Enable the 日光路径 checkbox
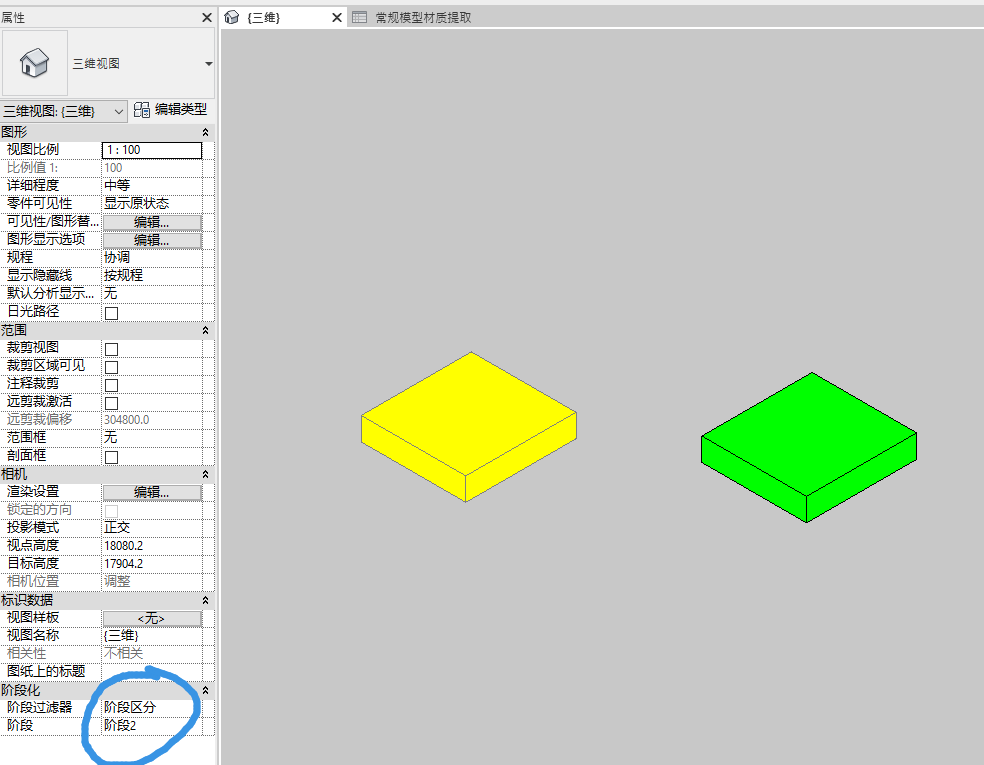This screenshot has width=984, height=765. [112, 313]
